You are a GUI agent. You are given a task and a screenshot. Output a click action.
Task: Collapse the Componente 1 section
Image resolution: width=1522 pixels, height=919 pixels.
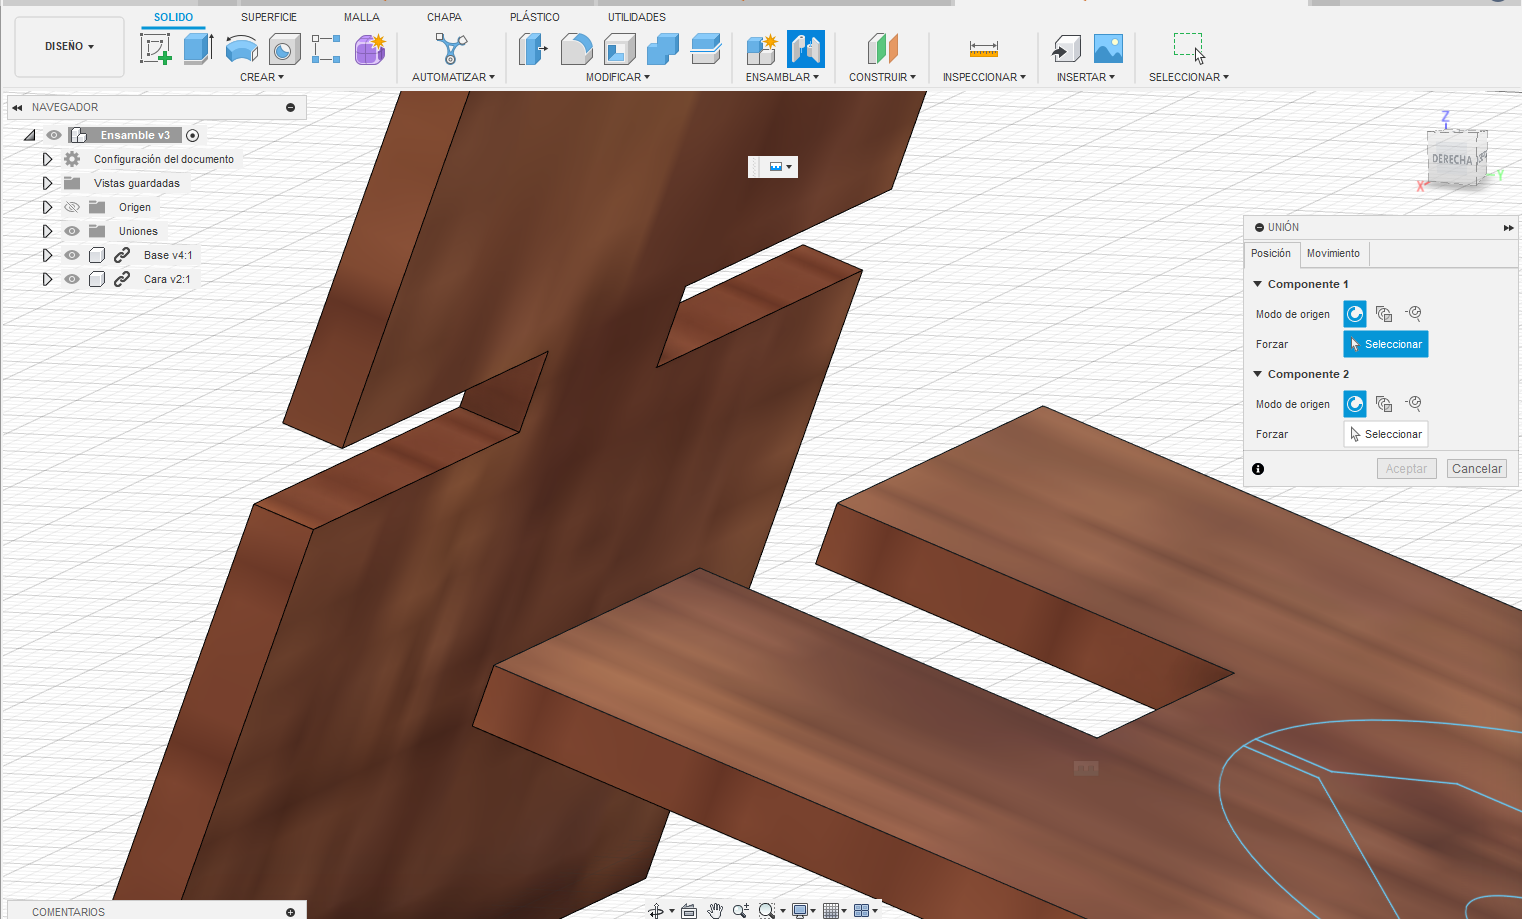[1258, 284]
